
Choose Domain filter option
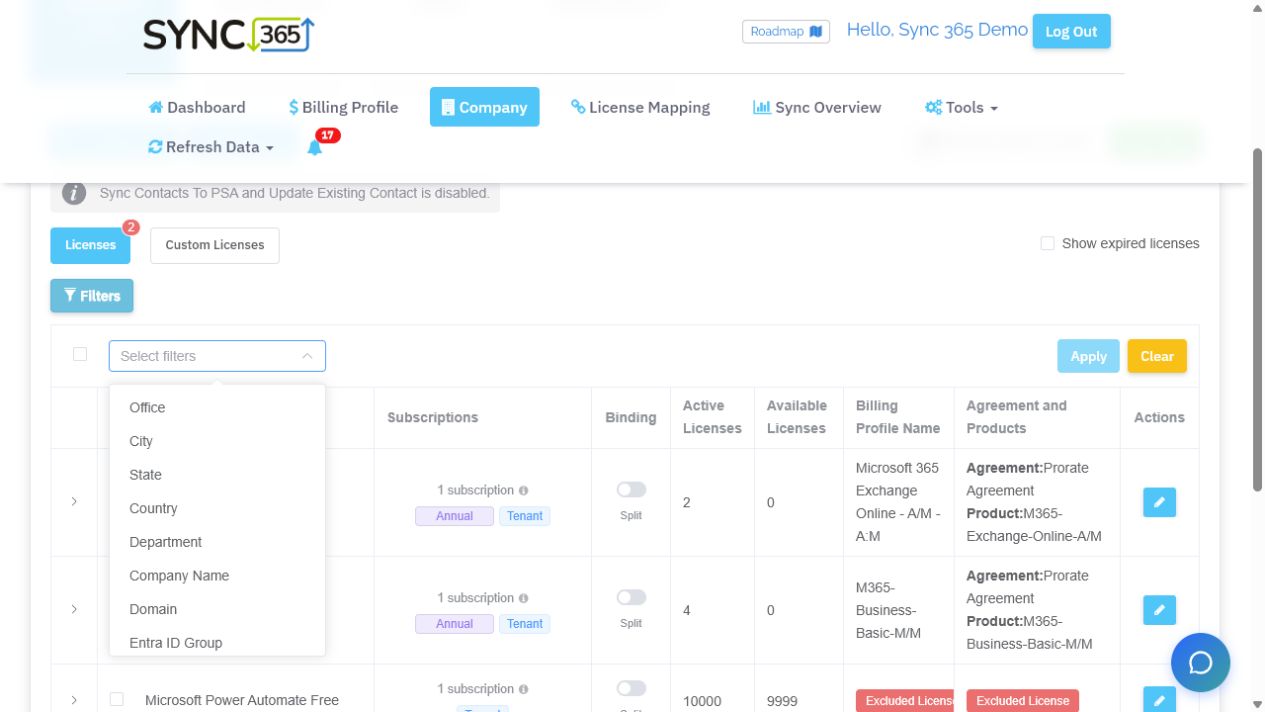[x=217, y=609]
